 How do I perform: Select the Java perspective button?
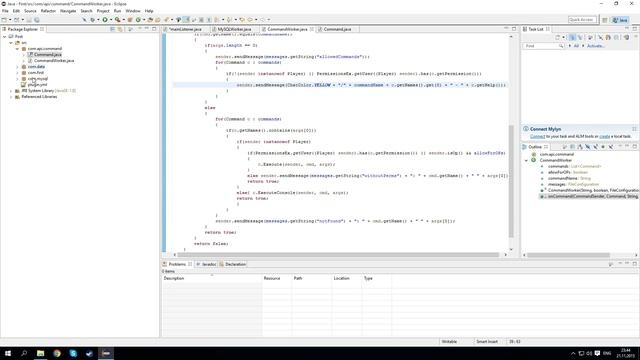click(620, 20)
